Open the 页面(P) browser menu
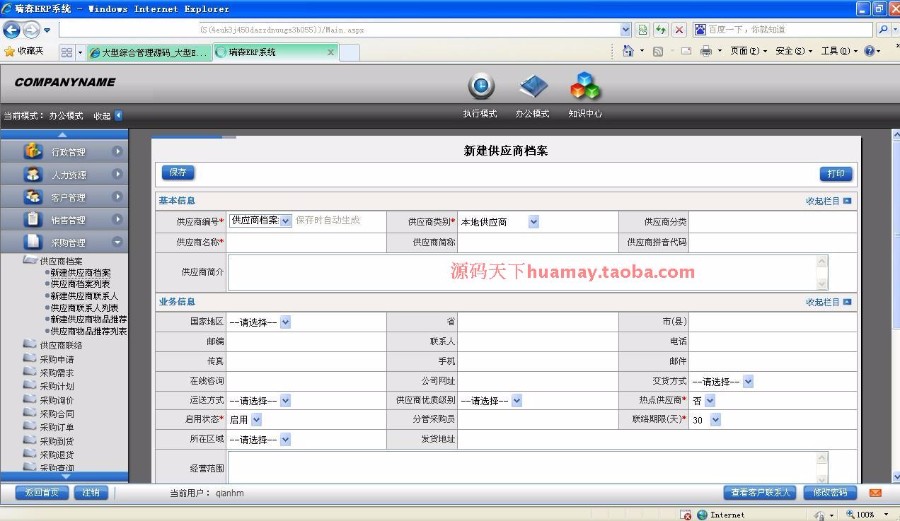 [748, 51]
